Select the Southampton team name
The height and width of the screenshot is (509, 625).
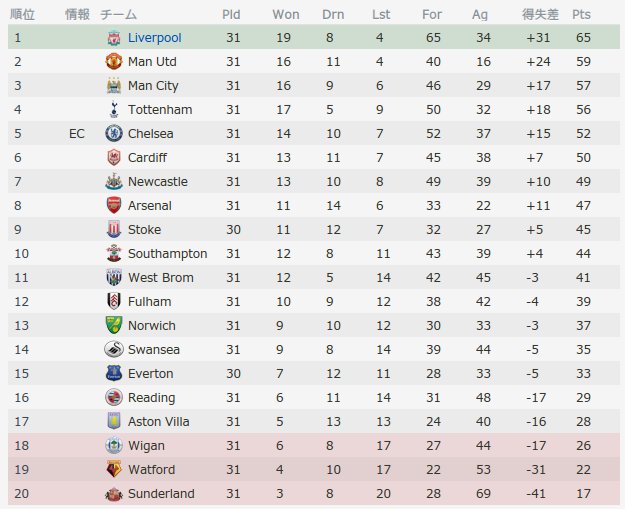pos(167,254)
